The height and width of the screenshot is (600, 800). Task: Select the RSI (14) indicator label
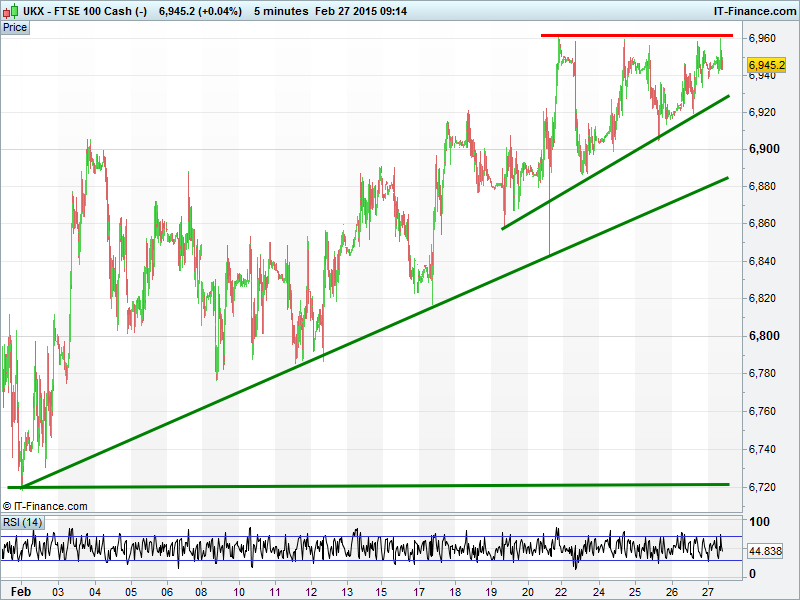point(21,522)
